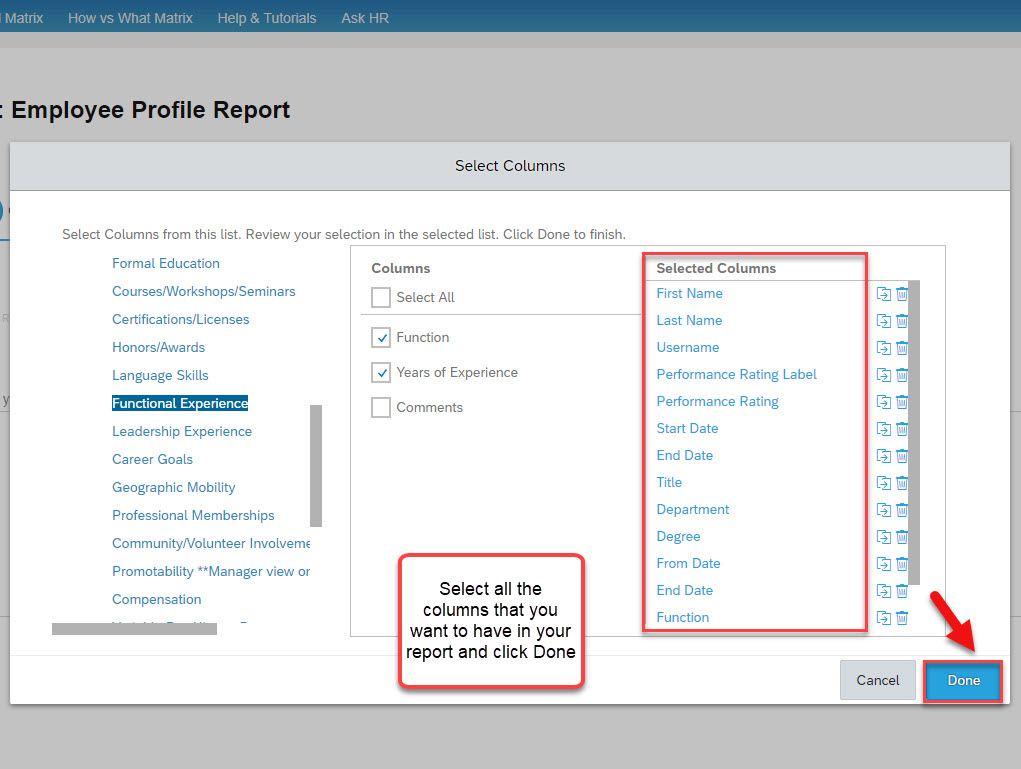
Task: Trash the Performance Rating Label column
Action: click(902, 374)
